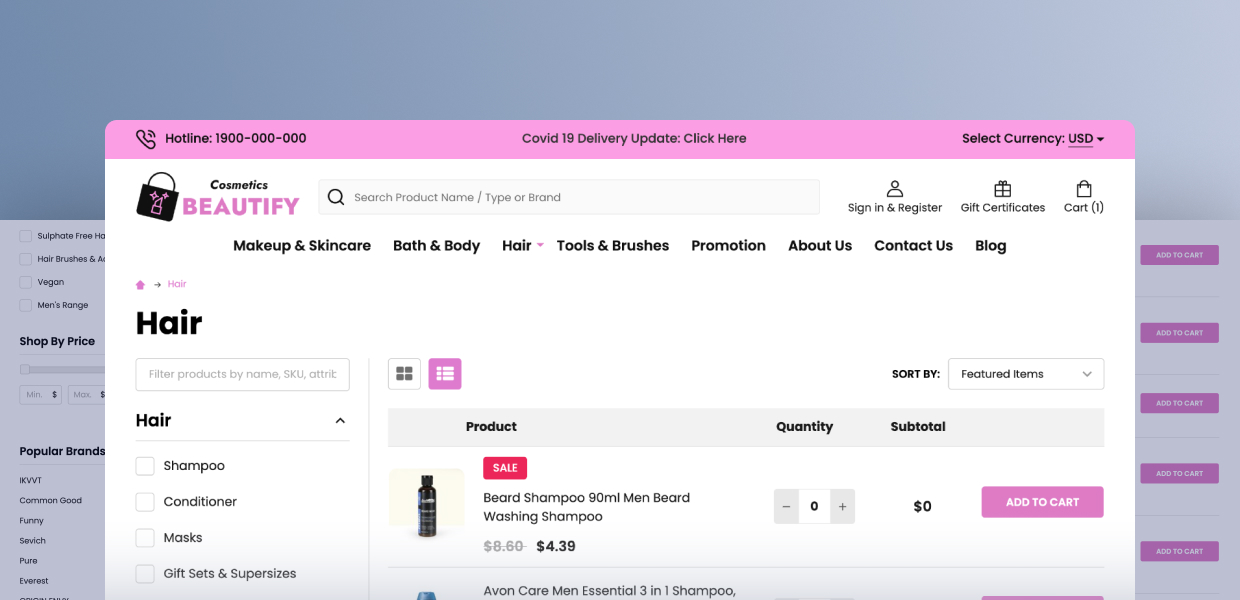Click the search magnifier icon
Viewport: 1240px width, 600px height.
[x=336, y=197]
